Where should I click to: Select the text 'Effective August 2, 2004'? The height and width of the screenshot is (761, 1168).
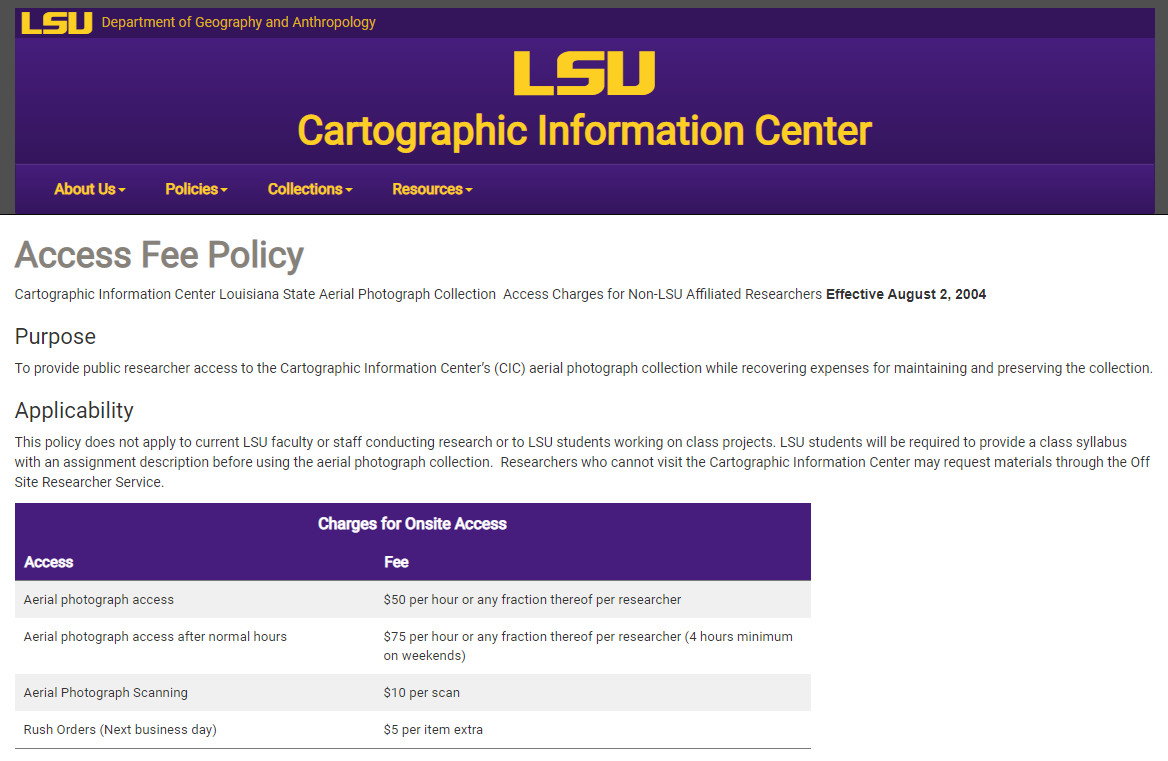tap(906, 294)
